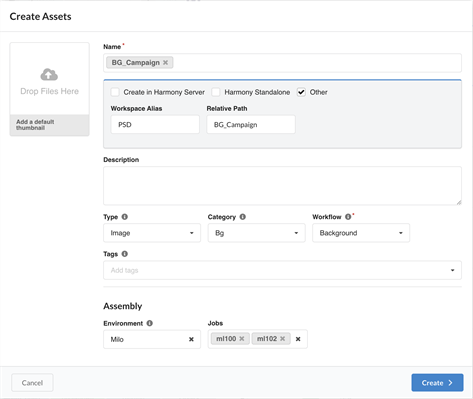
Task: Open the Environment info icon
Action: tap(150, 323)
